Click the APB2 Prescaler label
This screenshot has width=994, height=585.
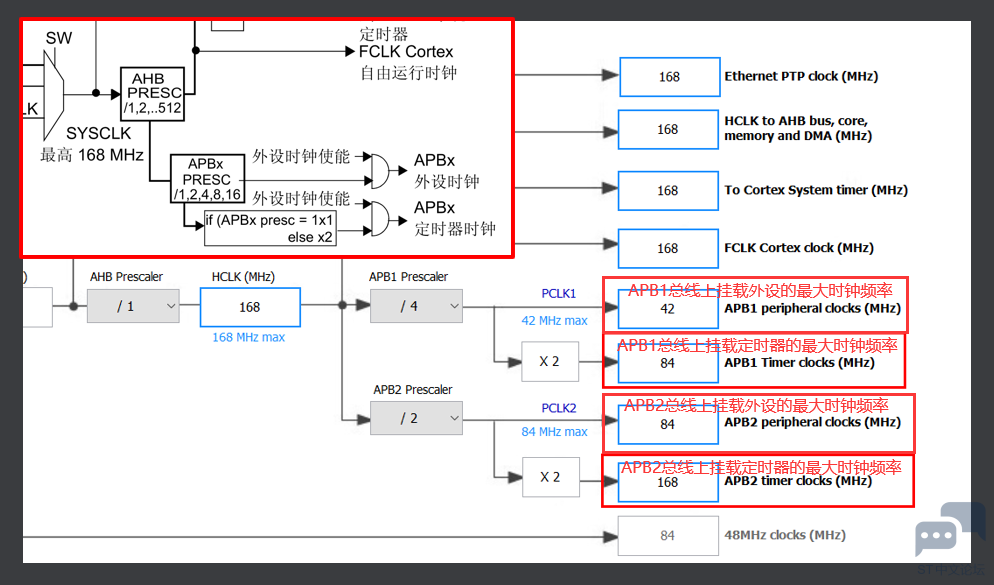click(413, 390)
